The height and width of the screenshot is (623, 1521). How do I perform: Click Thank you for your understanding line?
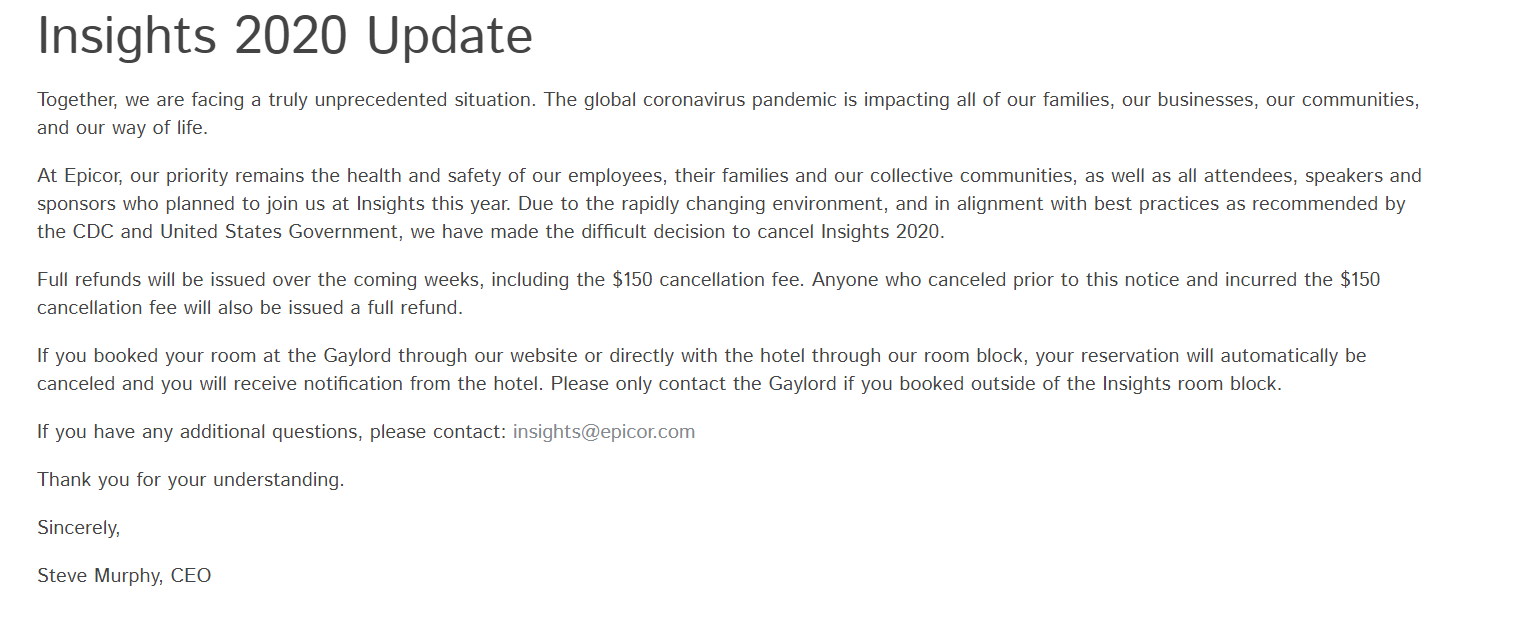point(191,480)
